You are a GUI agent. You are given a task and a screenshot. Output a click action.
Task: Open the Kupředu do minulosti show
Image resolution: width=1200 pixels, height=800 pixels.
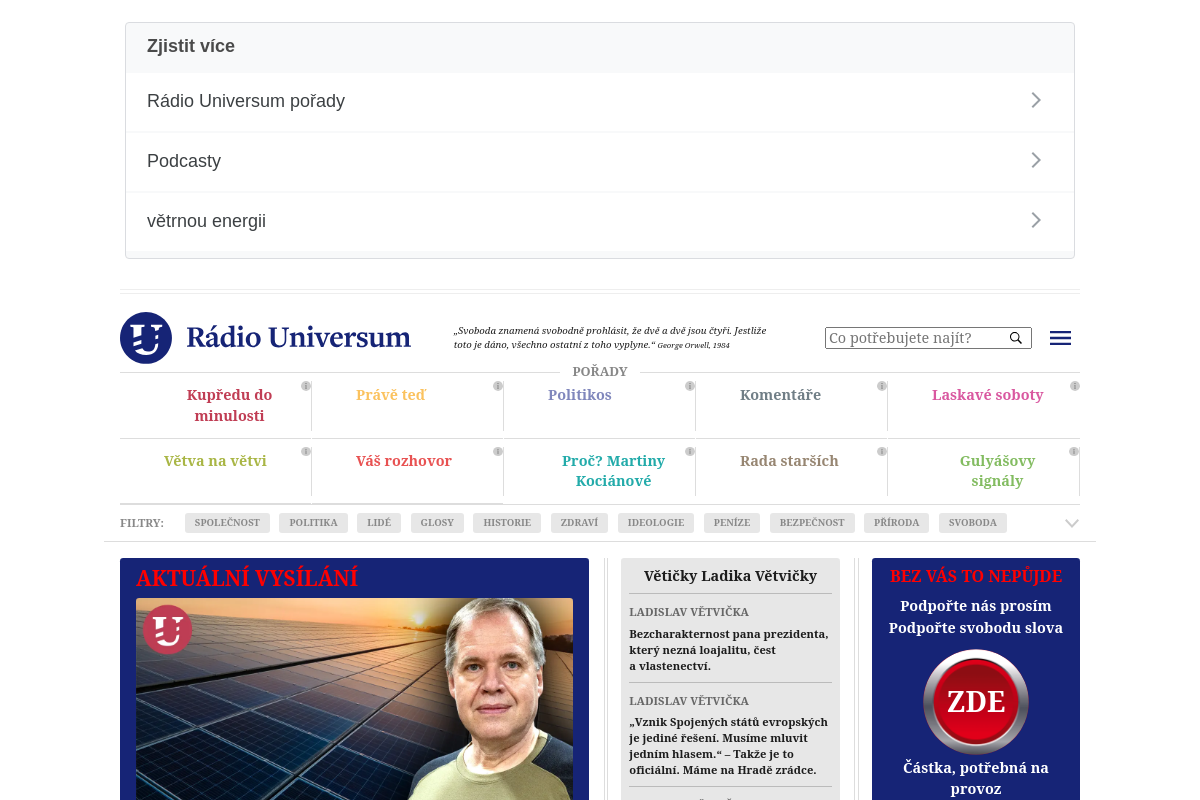(229, 405)
